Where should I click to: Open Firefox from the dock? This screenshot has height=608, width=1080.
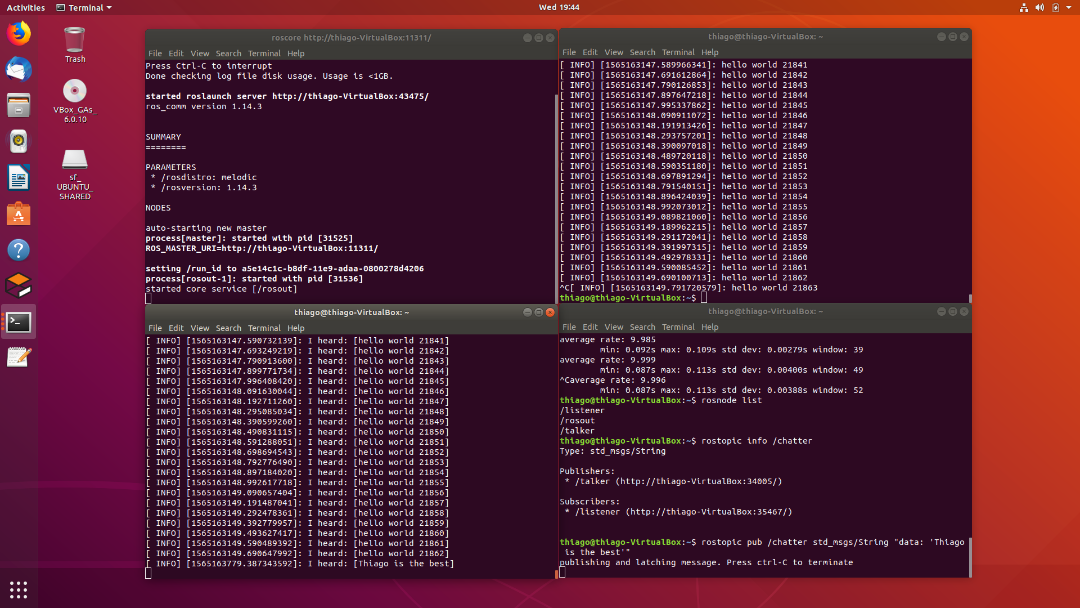click(18, 33)
